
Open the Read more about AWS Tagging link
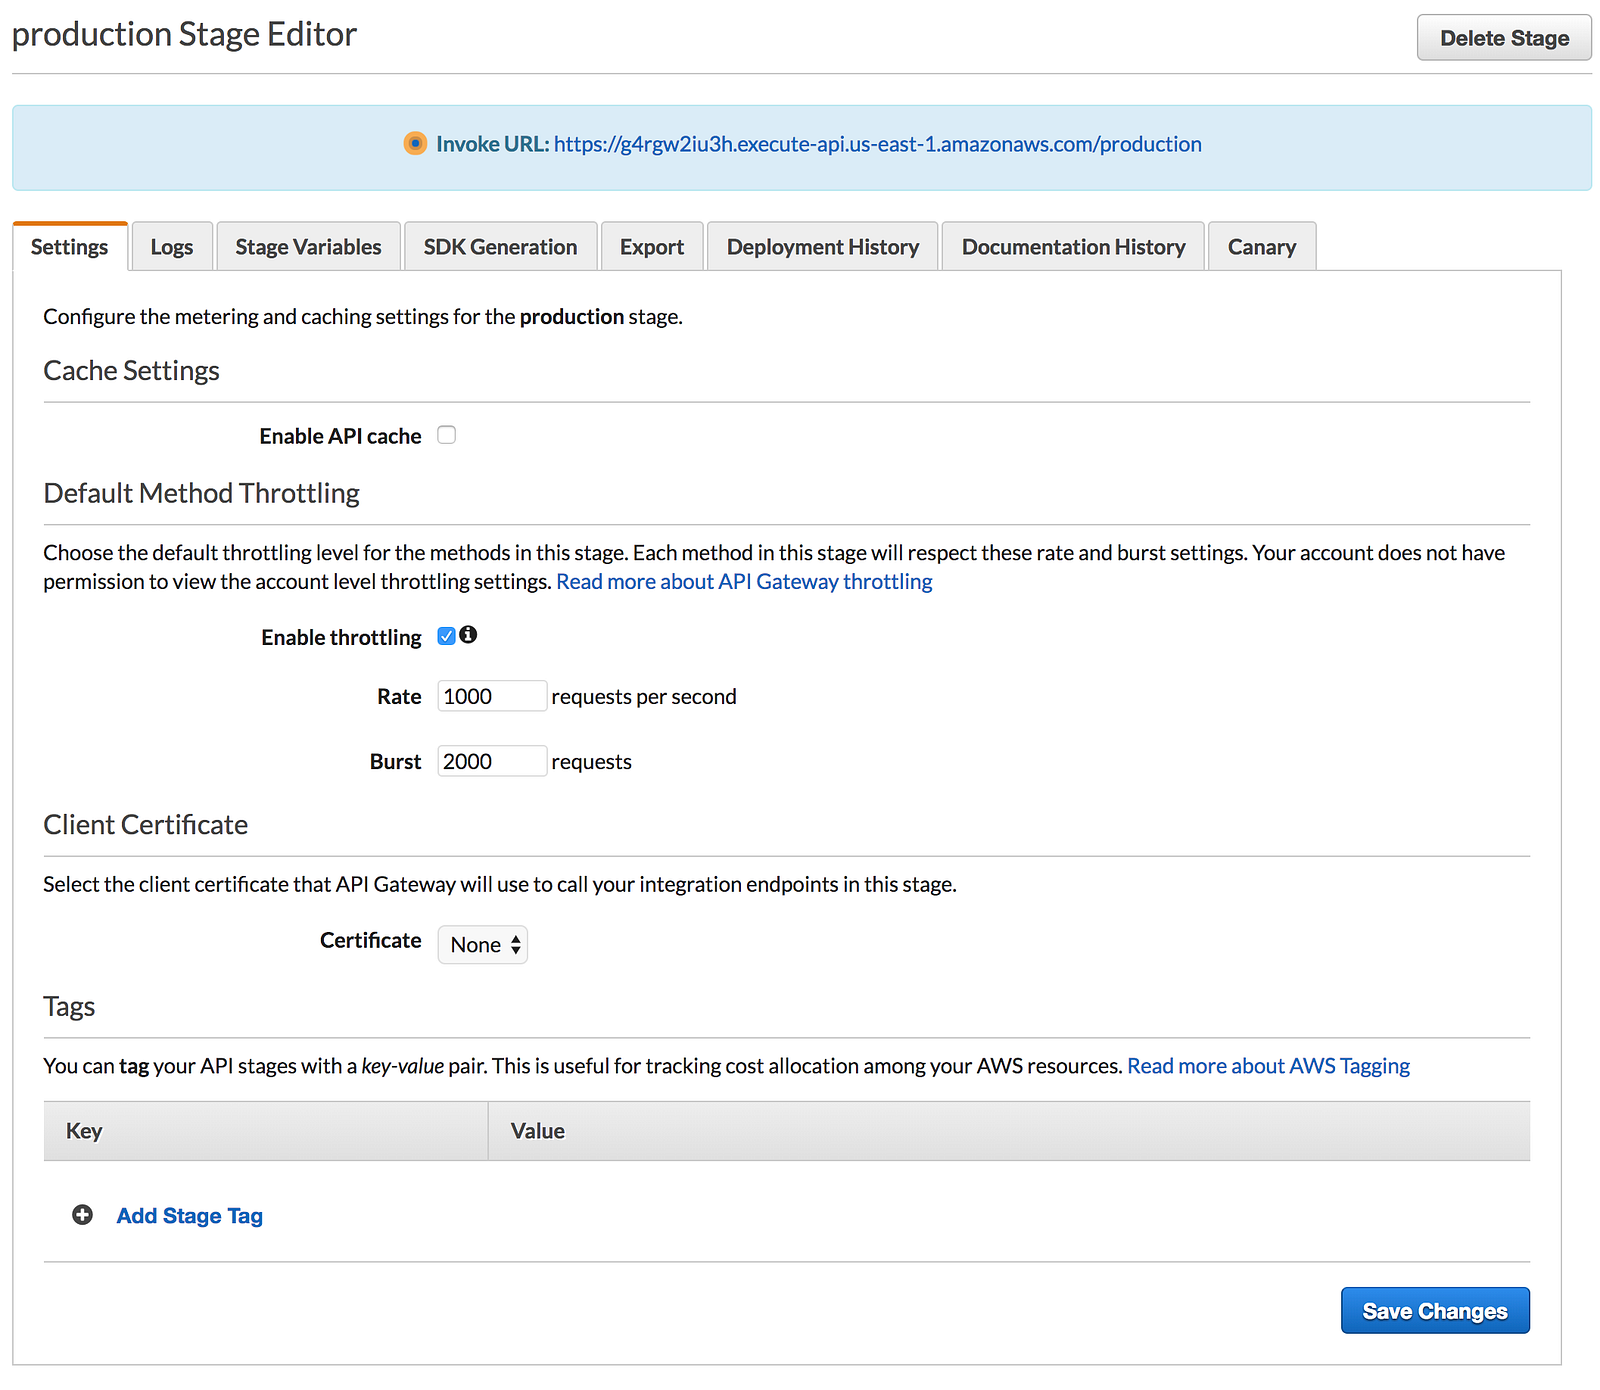(1268, 1066)
